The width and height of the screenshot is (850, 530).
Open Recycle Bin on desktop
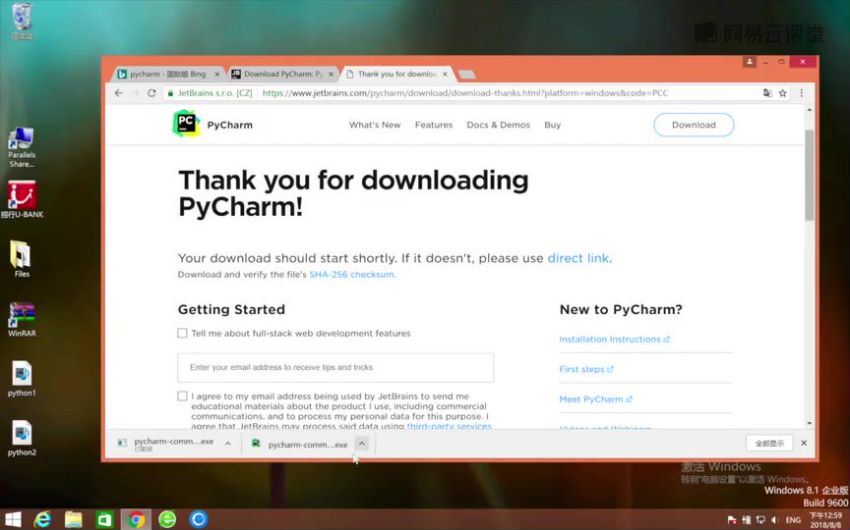click(x=22, y=21)
